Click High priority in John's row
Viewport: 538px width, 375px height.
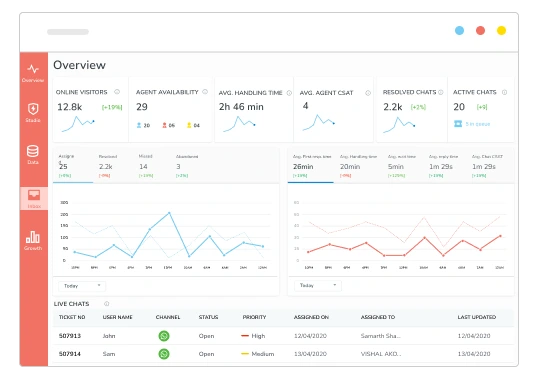click(253, 336)
